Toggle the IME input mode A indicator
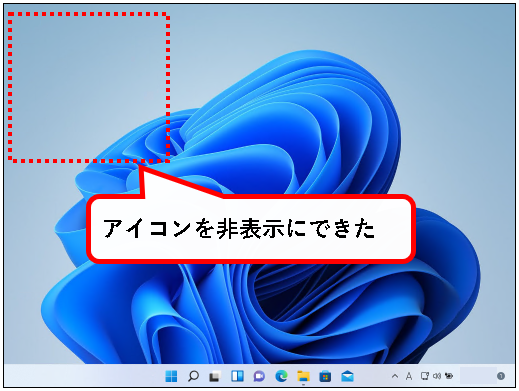The image size is (519, 391). tap(409, 376)
